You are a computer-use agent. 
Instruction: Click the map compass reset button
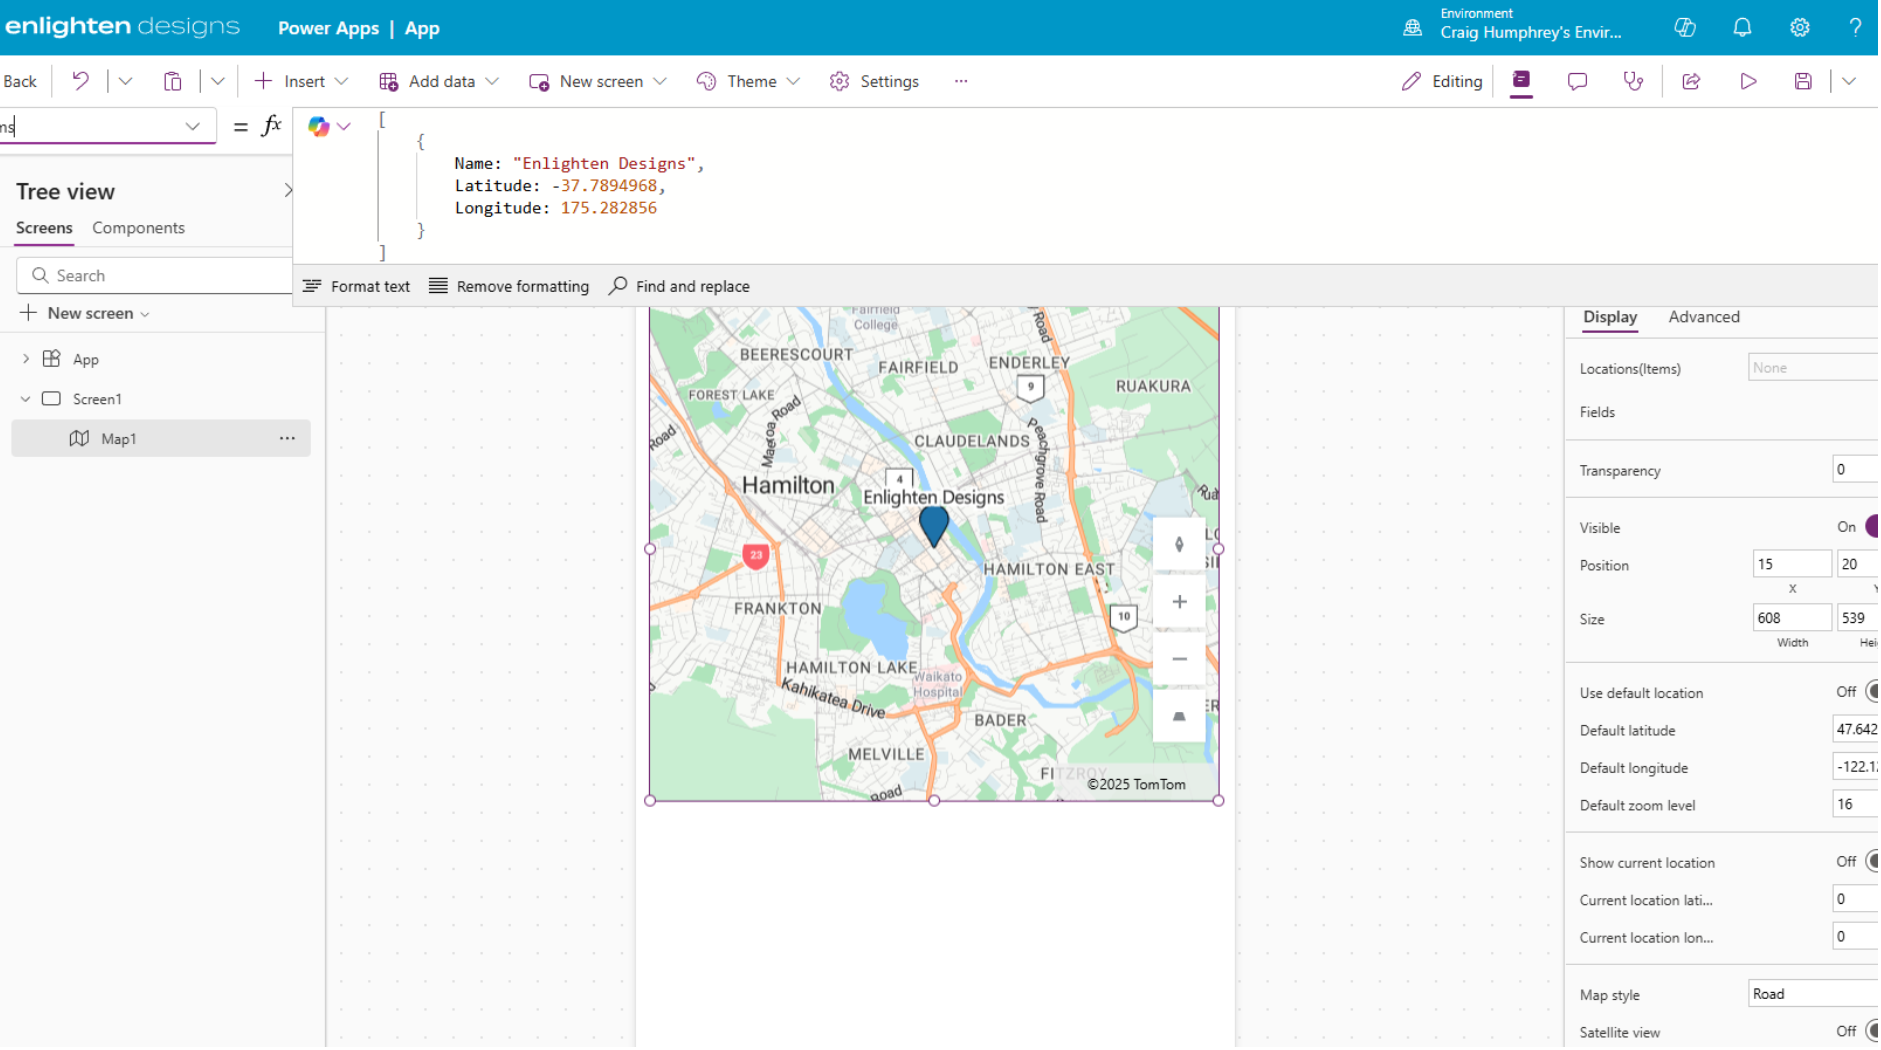[x=1179, y=545]
